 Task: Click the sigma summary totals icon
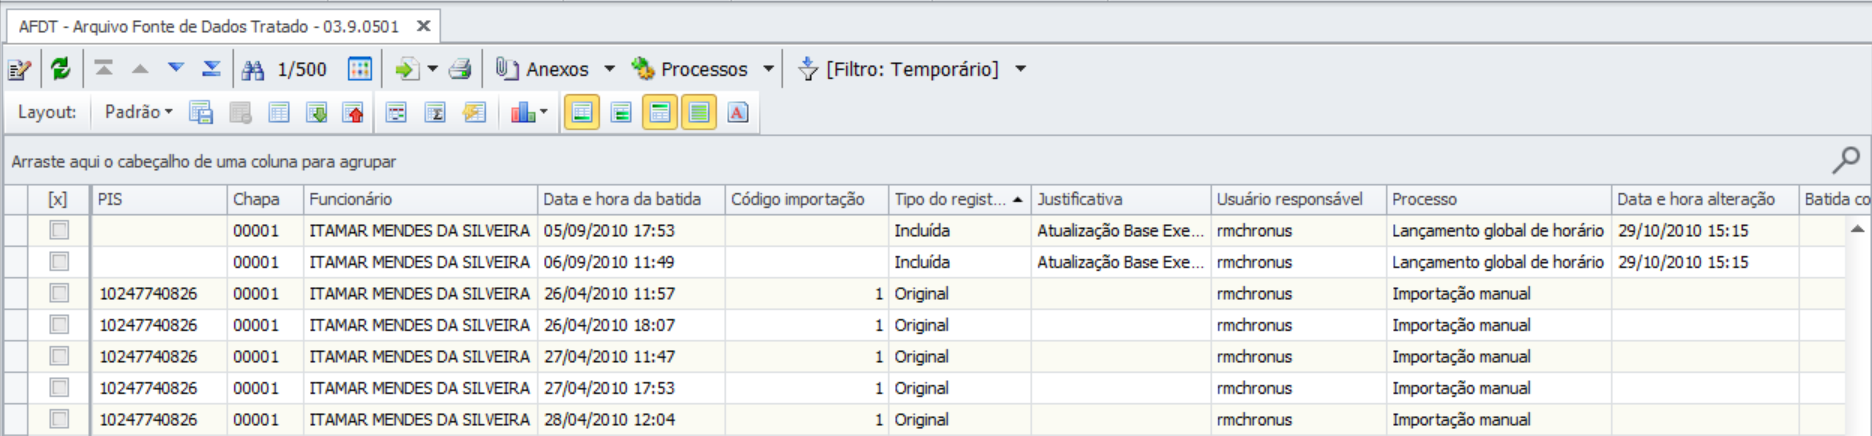435,112
